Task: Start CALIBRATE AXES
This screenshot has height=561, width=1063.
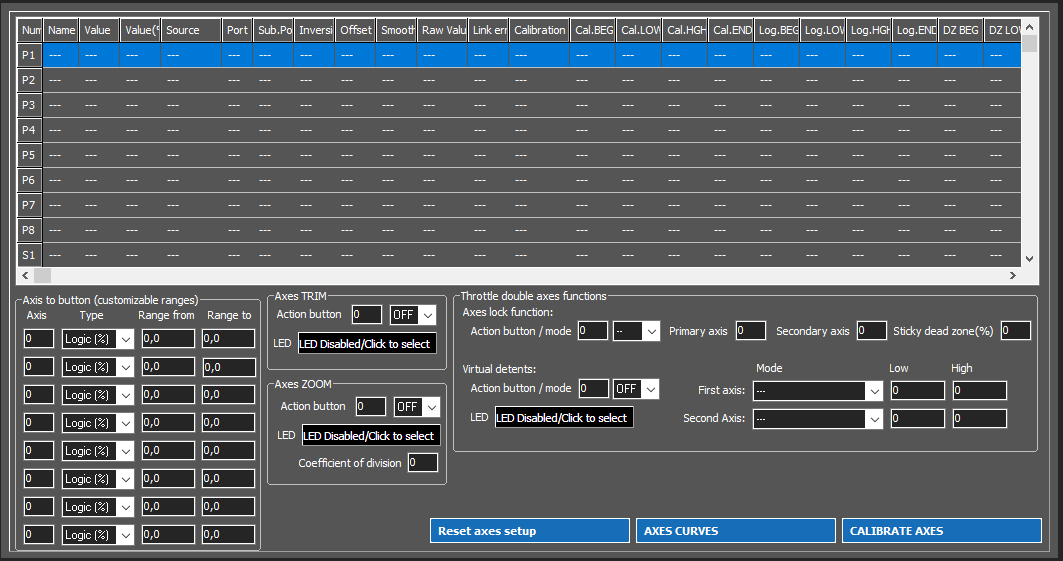Action: 942,531
